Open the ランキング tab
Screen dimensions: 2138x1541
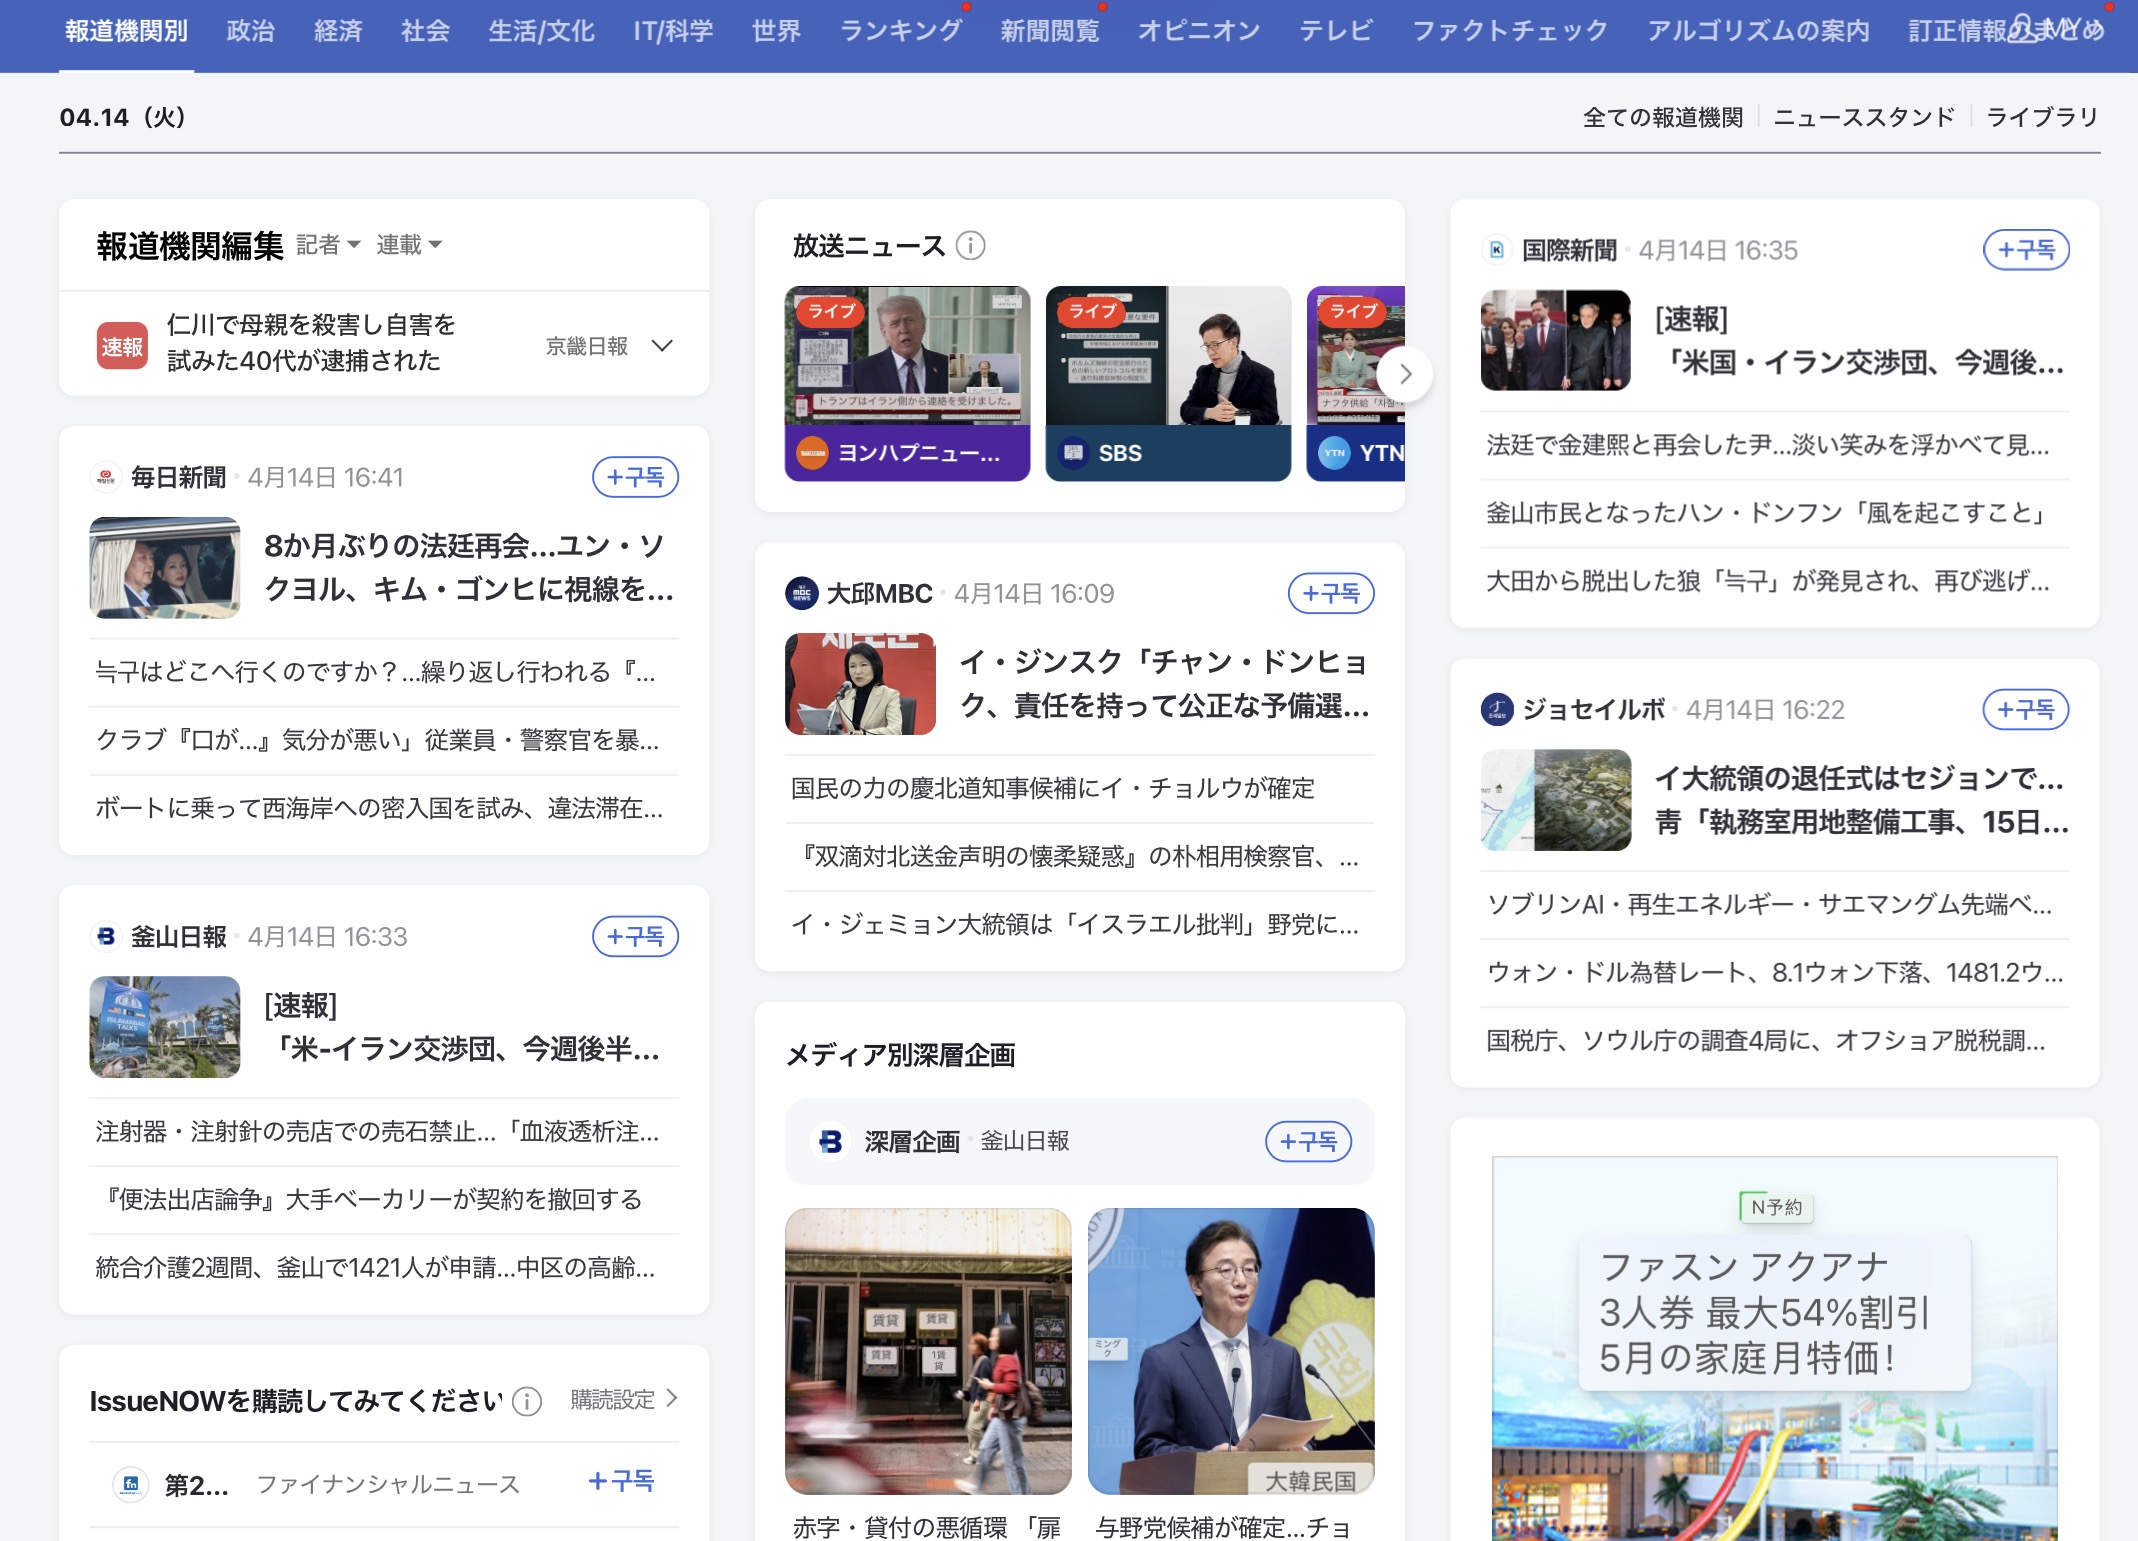click(x=900, y=31)
